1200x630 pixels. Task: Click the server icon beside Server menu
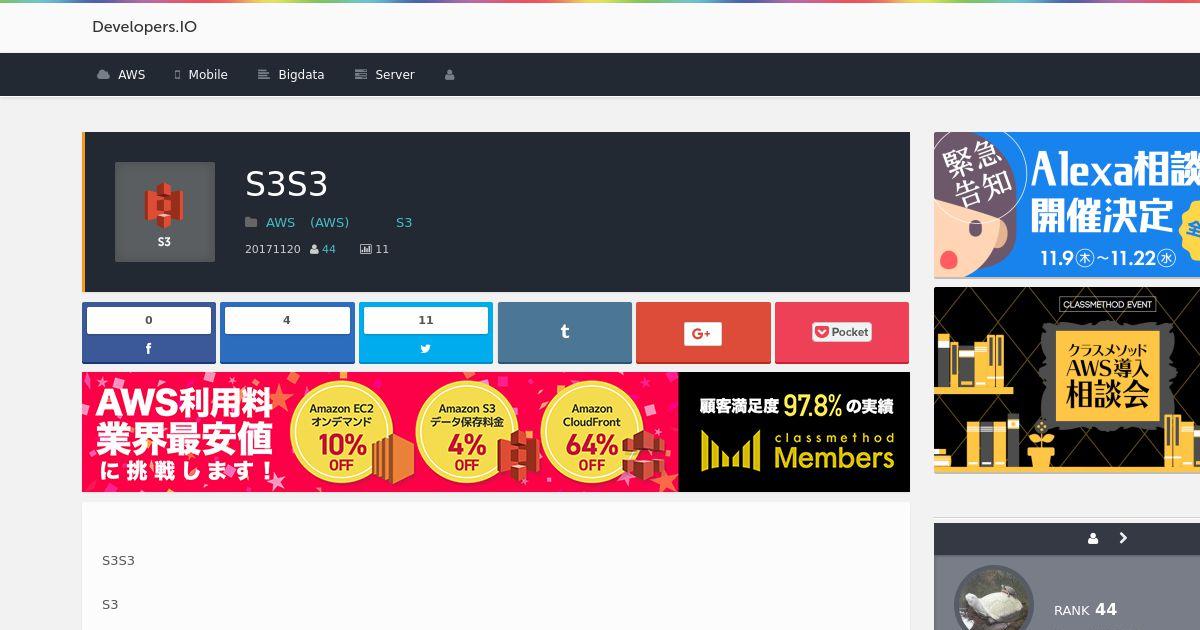point(361,75)
